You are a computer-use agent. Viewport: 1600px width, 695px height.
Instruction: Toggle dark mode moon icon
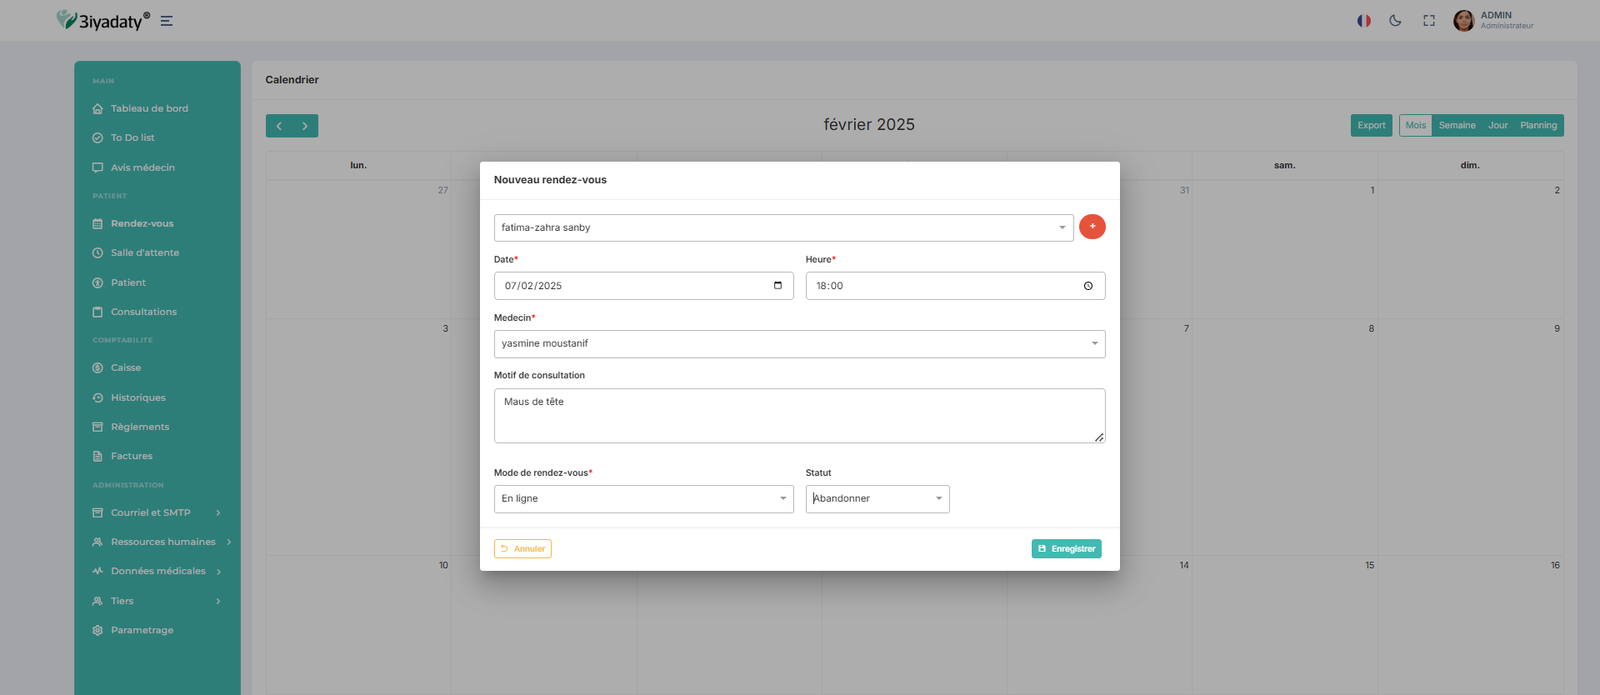pos(1395,21)
